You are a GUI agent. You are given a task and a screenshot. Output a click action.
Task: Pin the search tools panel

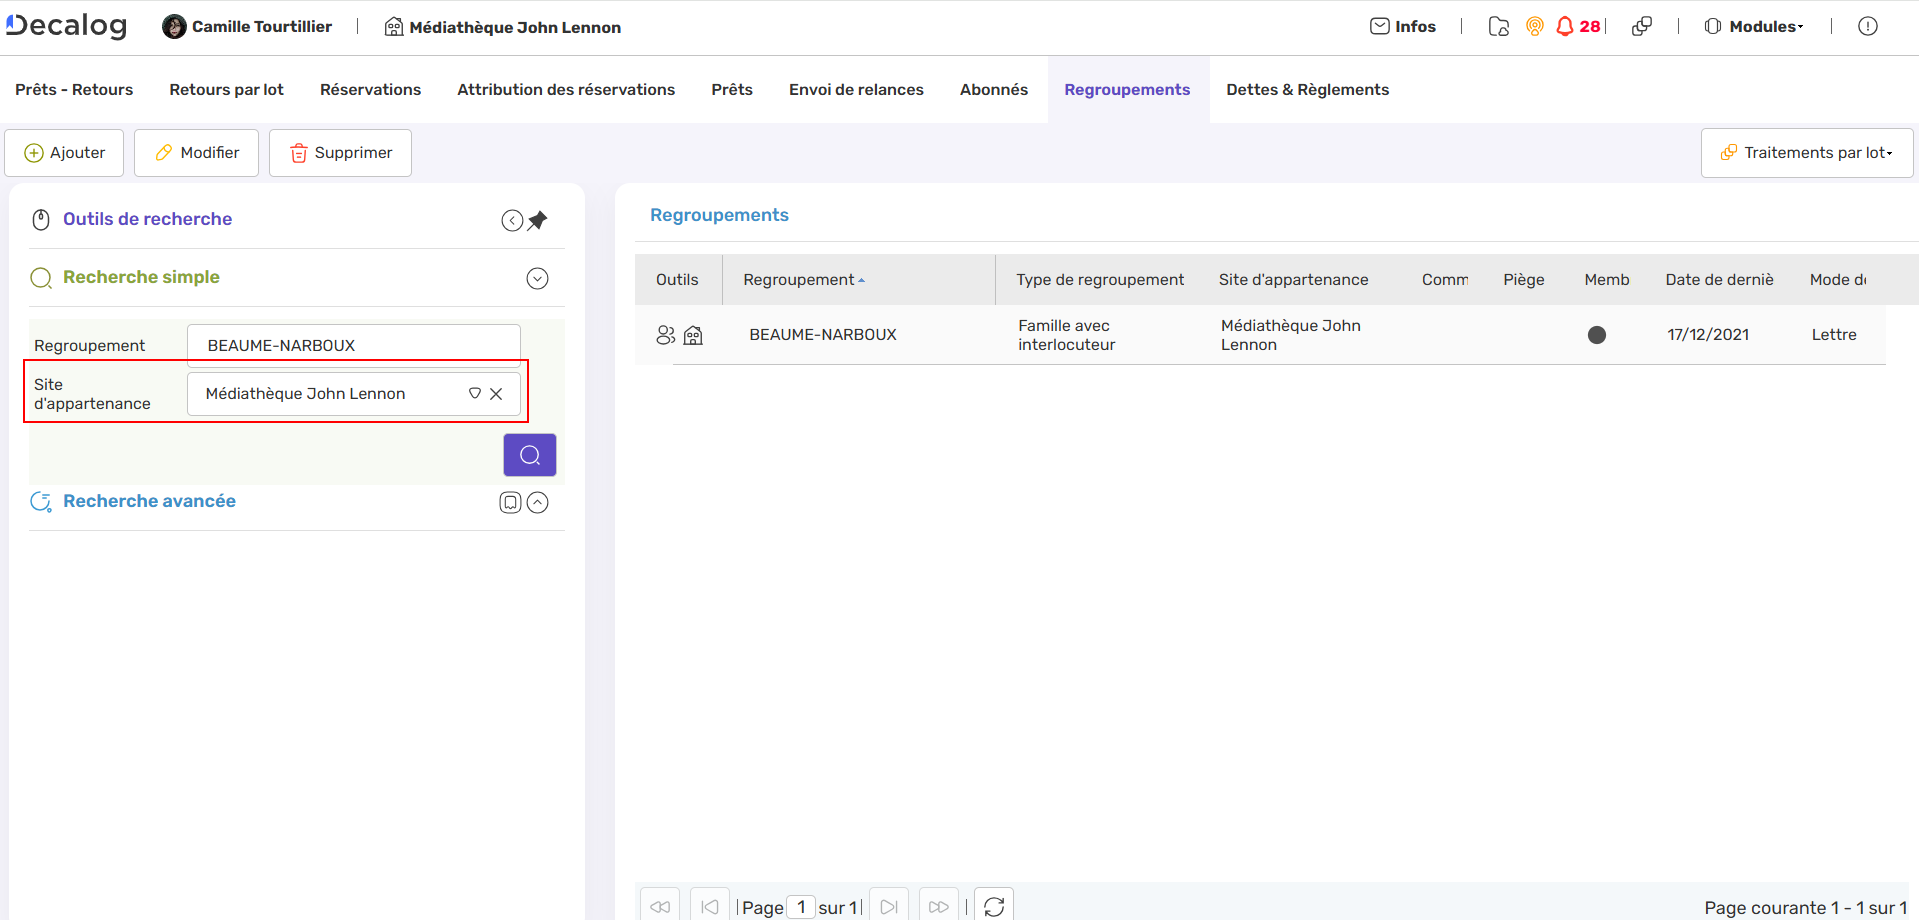coord(538,220)
